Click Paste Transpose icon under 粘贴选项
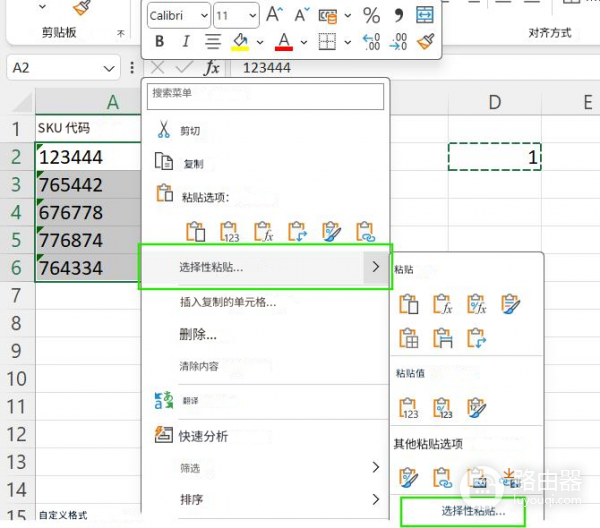600x528 pixels. (x=298, y=232)
